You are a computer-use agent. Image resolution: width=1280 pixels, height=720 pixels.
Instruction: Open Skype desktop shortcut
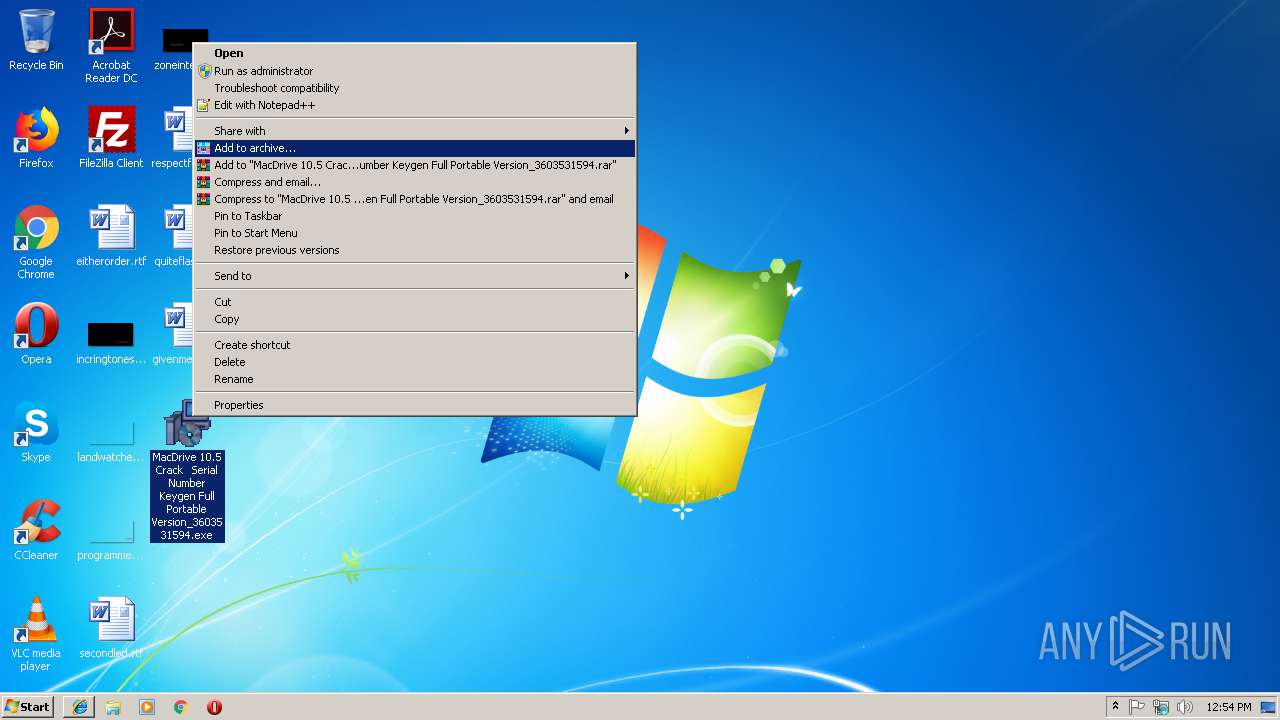pyautogui.click(x=36, y=432)
